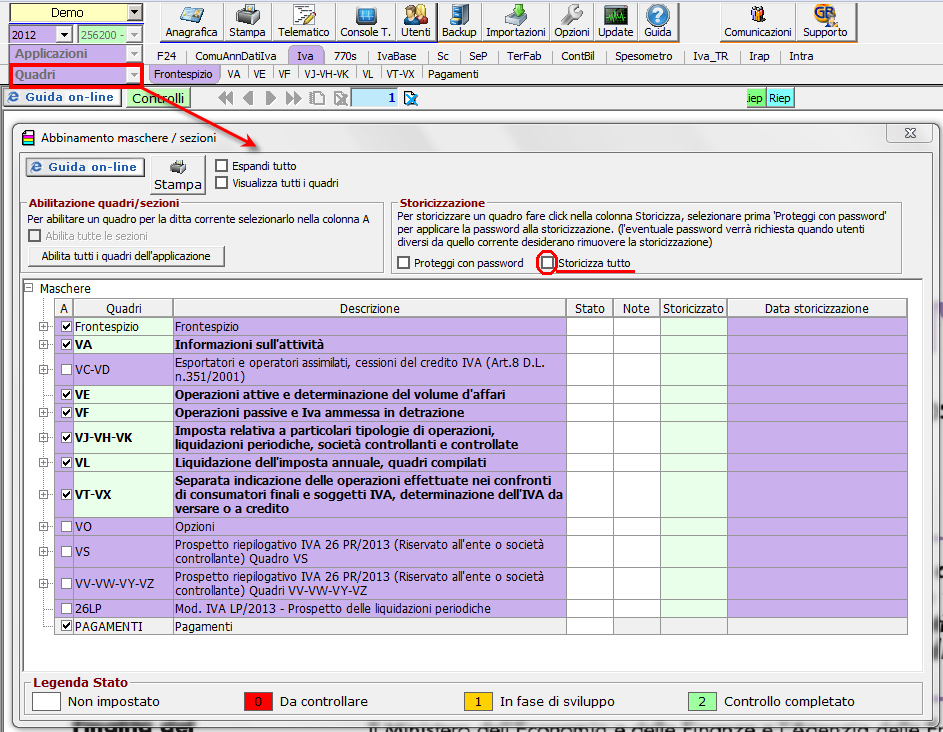Image resolution: width=943 pixels, height=732 pixels.
Task: Click the page number input field
Action: pos(375,98)
